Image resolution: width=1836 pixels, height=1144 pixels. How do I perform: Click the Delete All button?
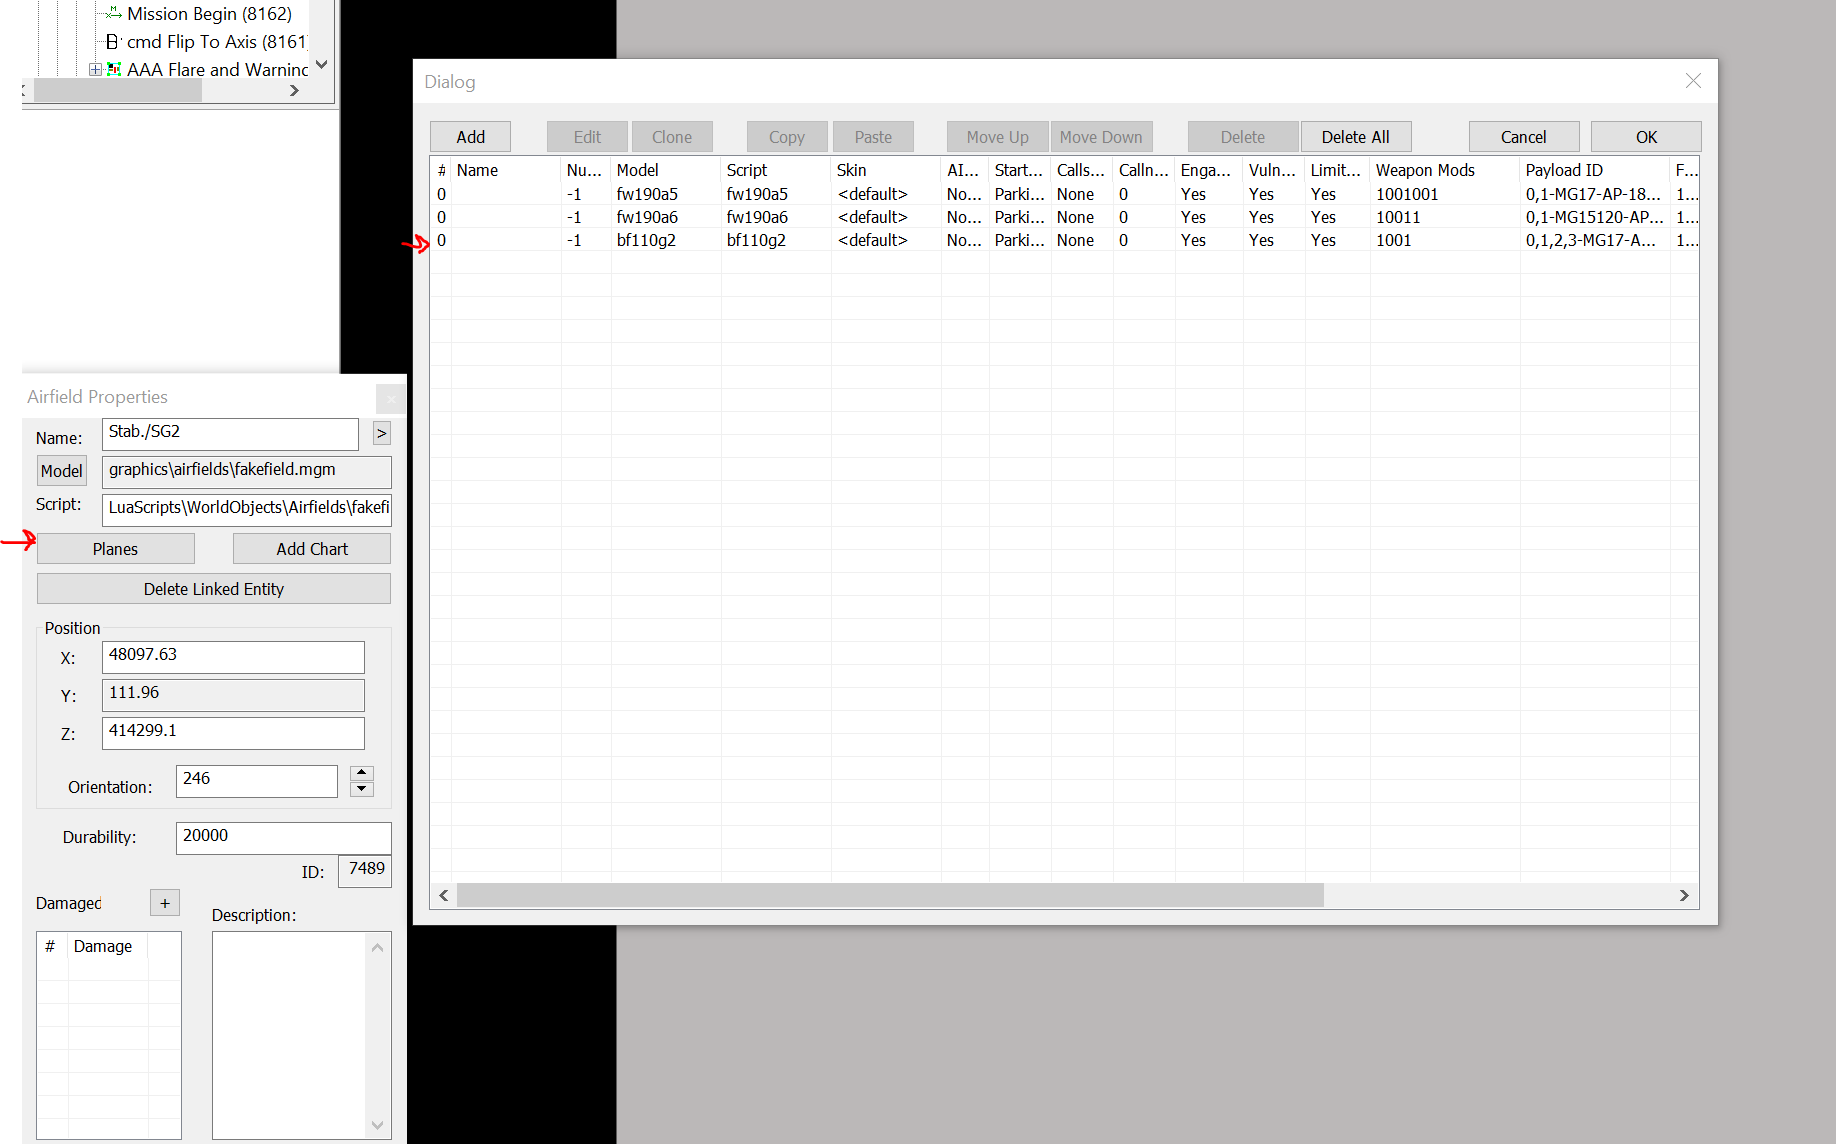tap(1355, 137)
